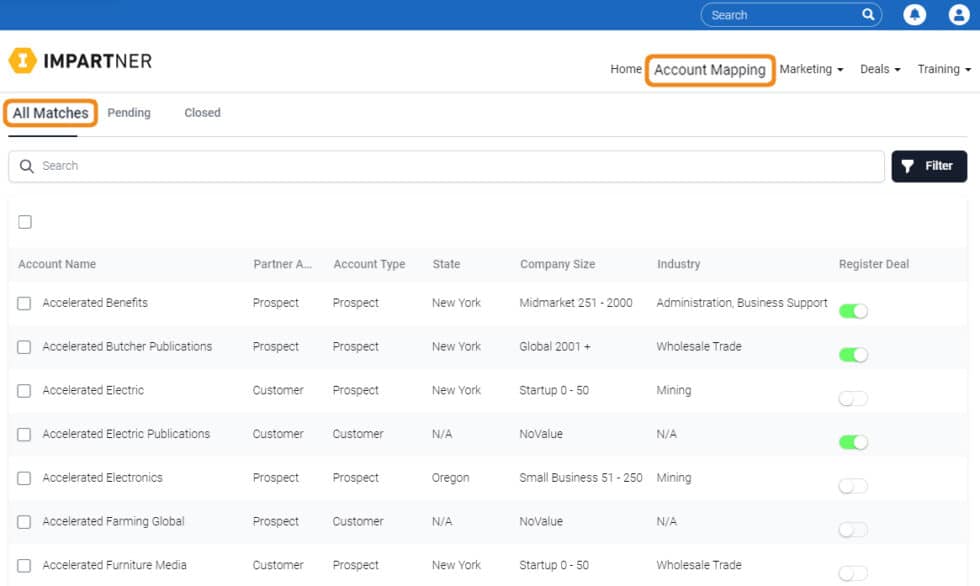Check the select-all checkbox above the table
This screenshot has height=586, width=980.
(x=24, y=221)
